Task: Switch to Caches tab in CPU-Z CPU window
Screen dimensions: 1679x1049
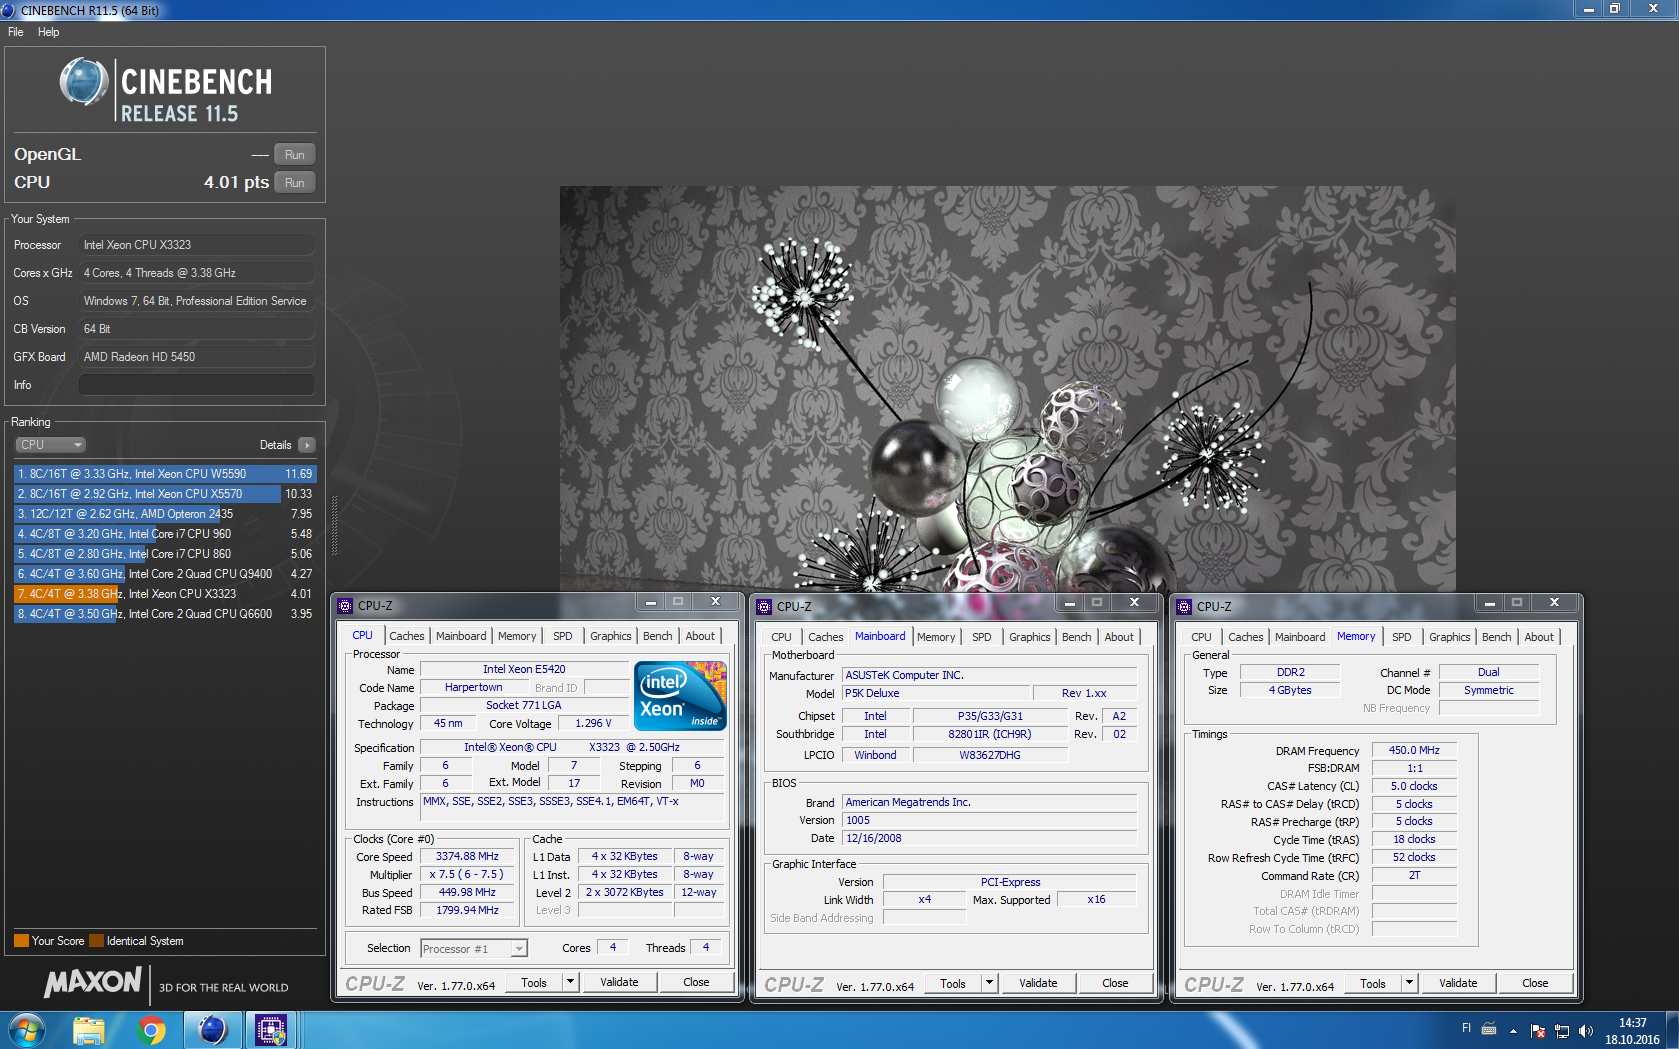Action: [x=406, y=636]
